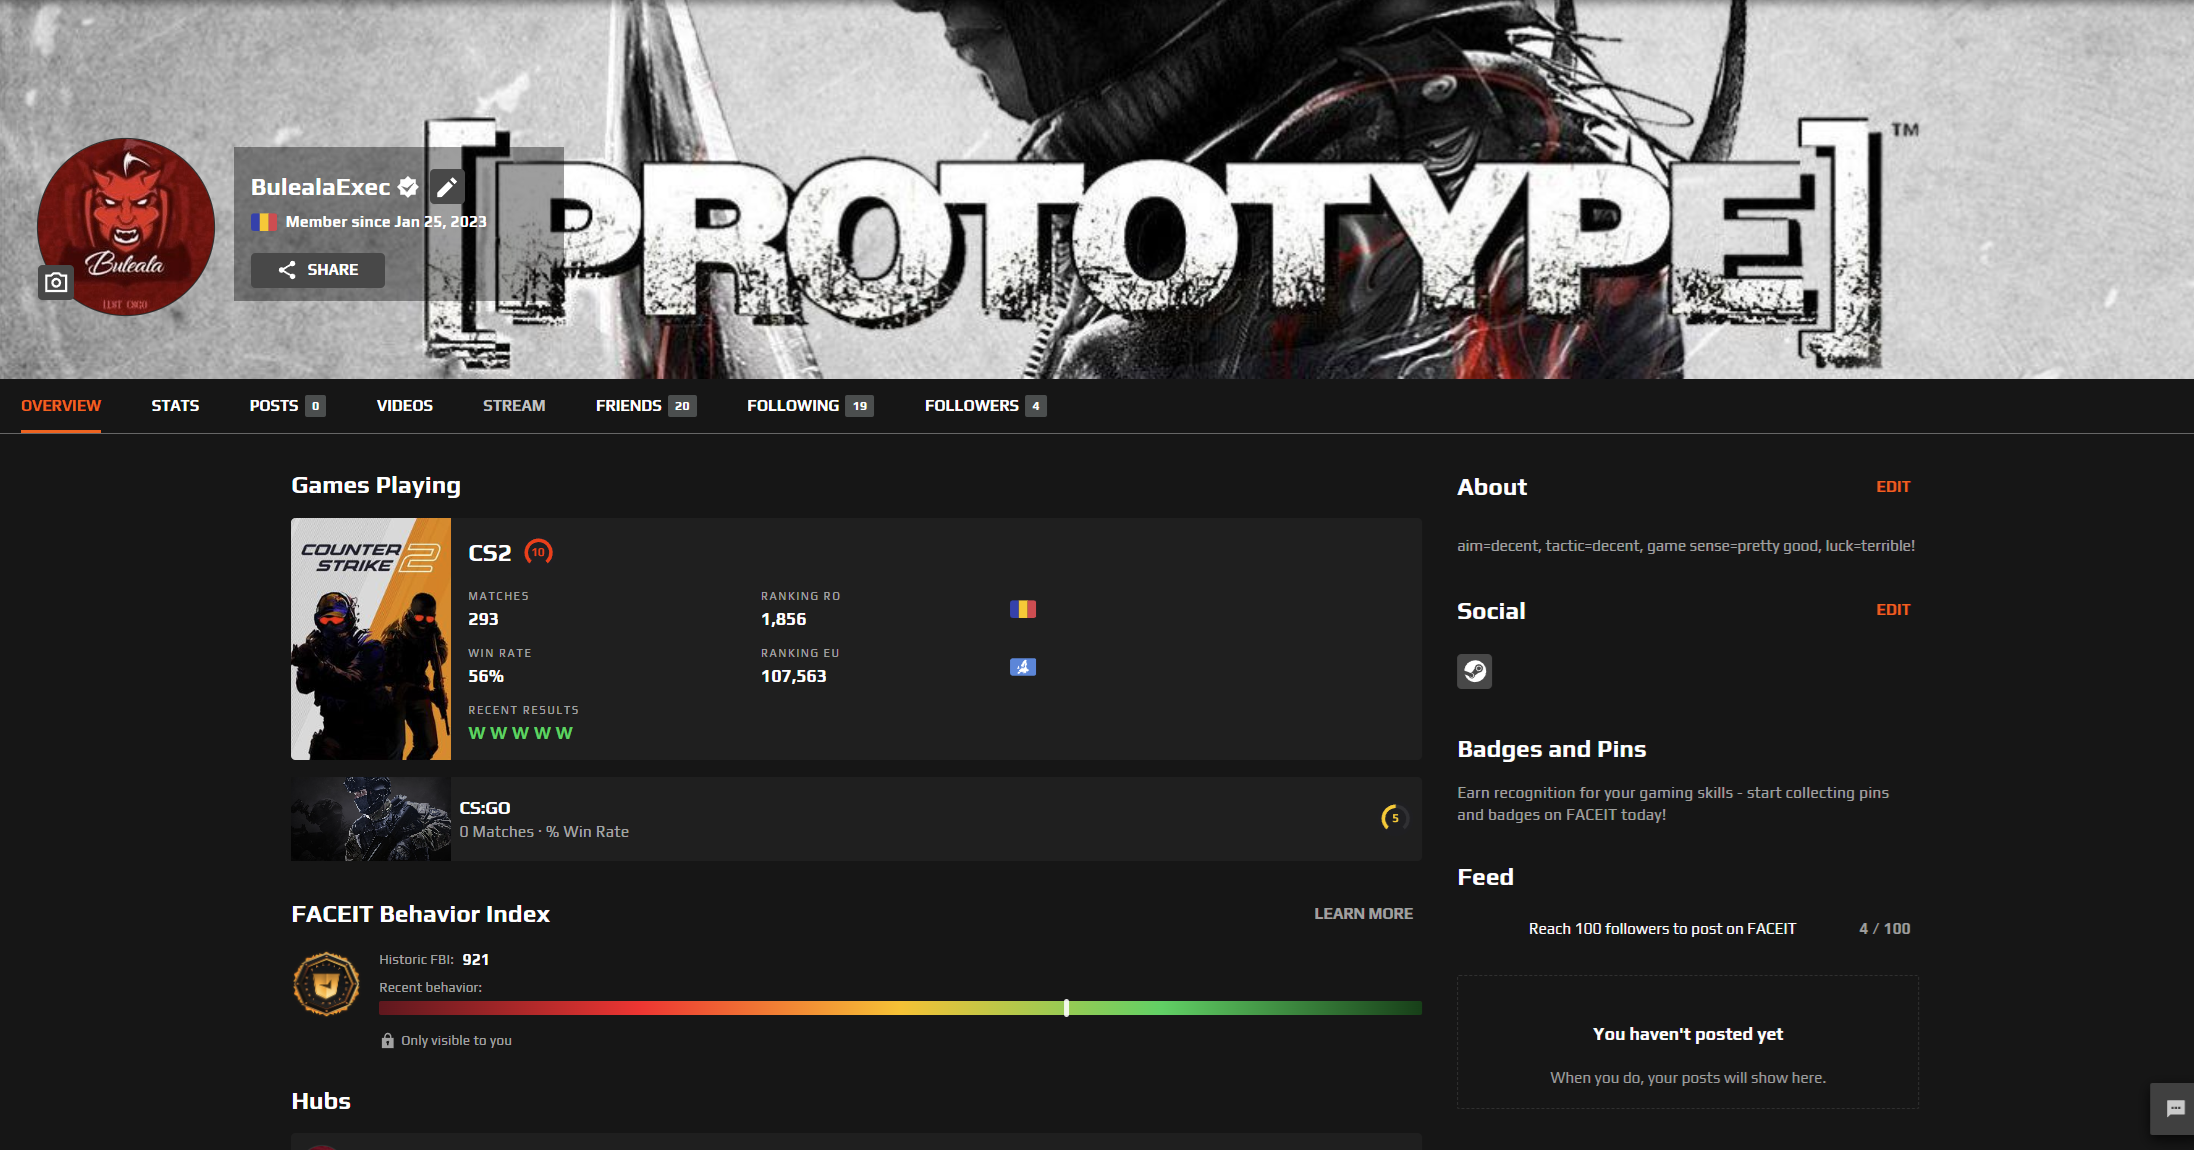Click the CS2 level 10 skill badge
The height and width of the screenshot is (1150, 2194).
point(538,552)
